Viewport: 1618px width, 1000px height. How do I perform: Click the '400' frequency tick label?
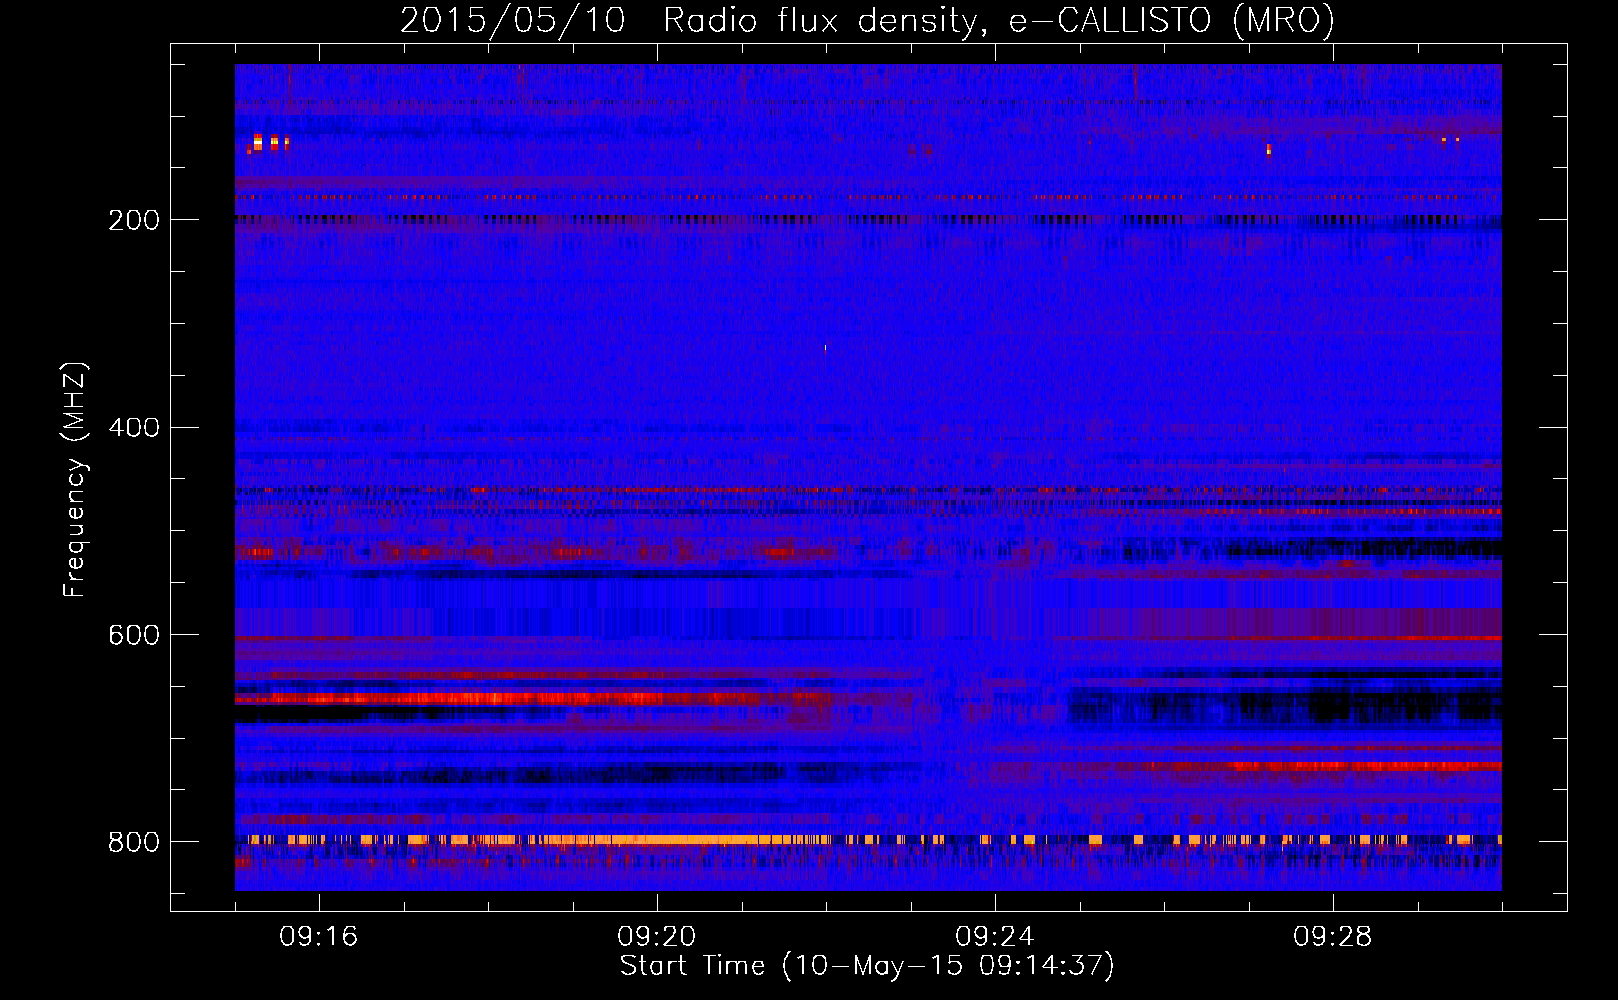point(134,428)
